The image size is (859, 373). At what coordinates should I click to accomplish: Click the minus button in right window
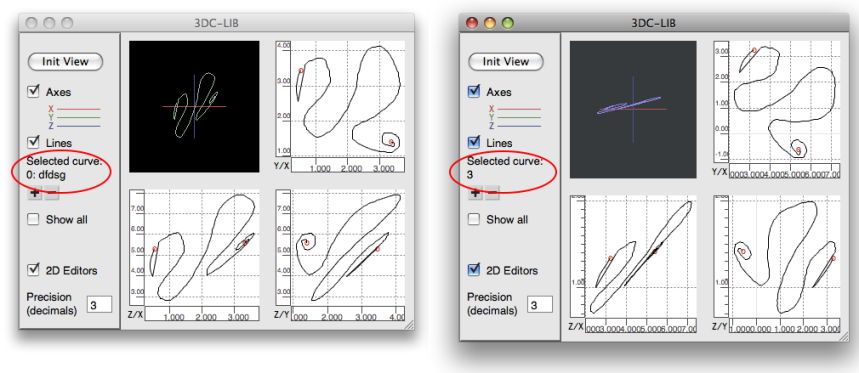click(x=492, y=193)
